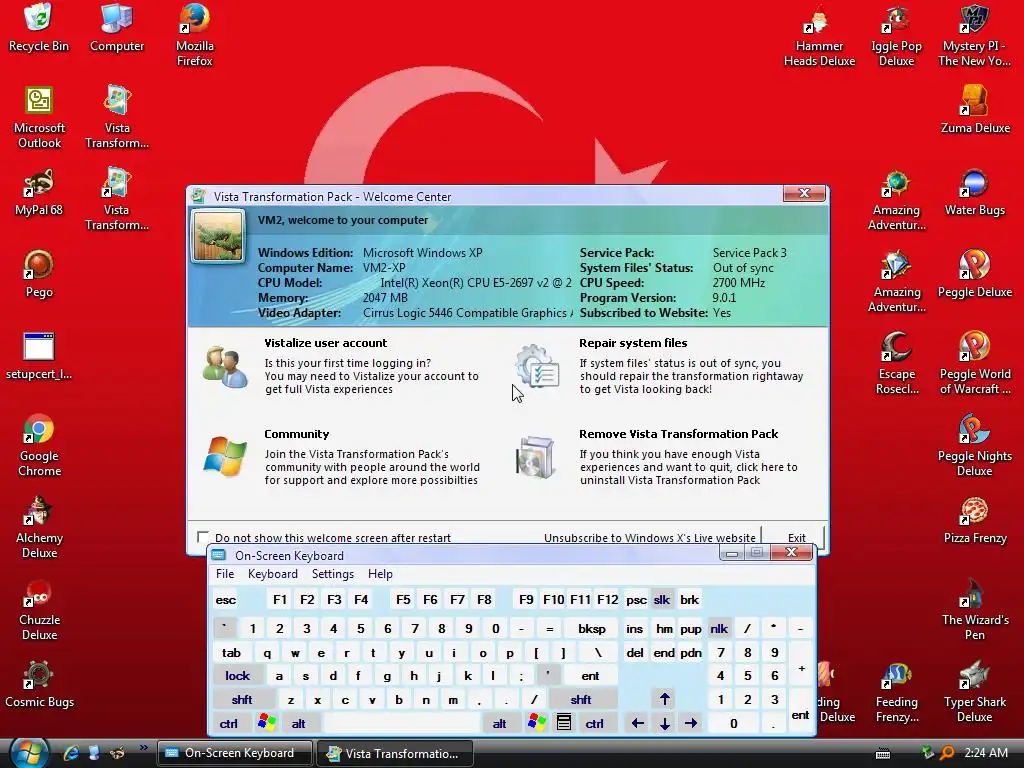The width and height of the screenshot is (1024, 768).
Task: Open the Vistalize user account link
Action: point(325,343)
